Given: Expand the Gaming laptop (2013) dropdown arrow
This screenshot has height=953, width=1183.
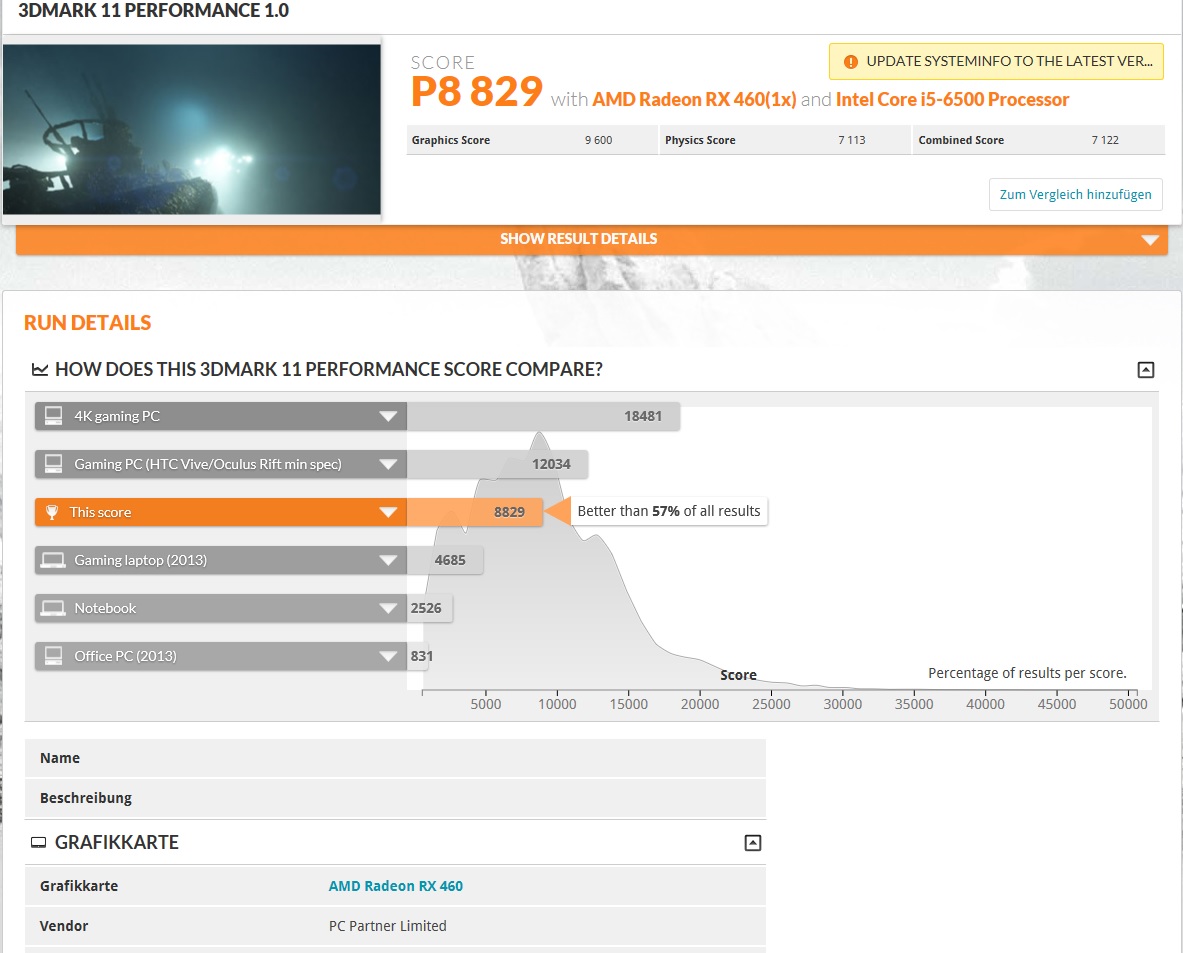Looking at the screenshot, I should coord(388,561).
